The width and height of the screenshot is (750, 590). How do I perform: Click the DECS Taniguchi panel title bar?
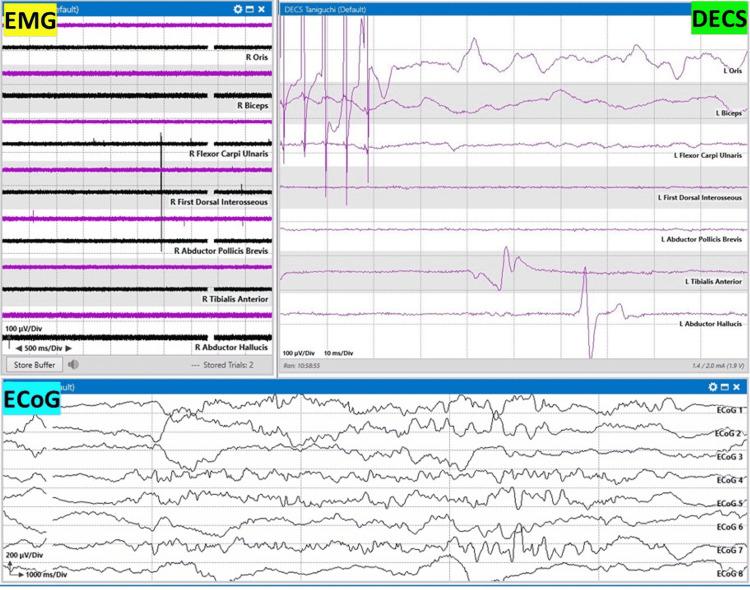pyautogui.click(x=340, y=8)
